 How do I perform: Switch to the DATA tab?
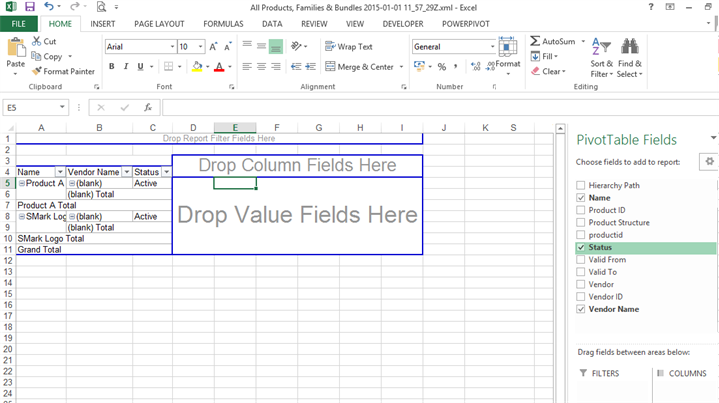[272, 24]
